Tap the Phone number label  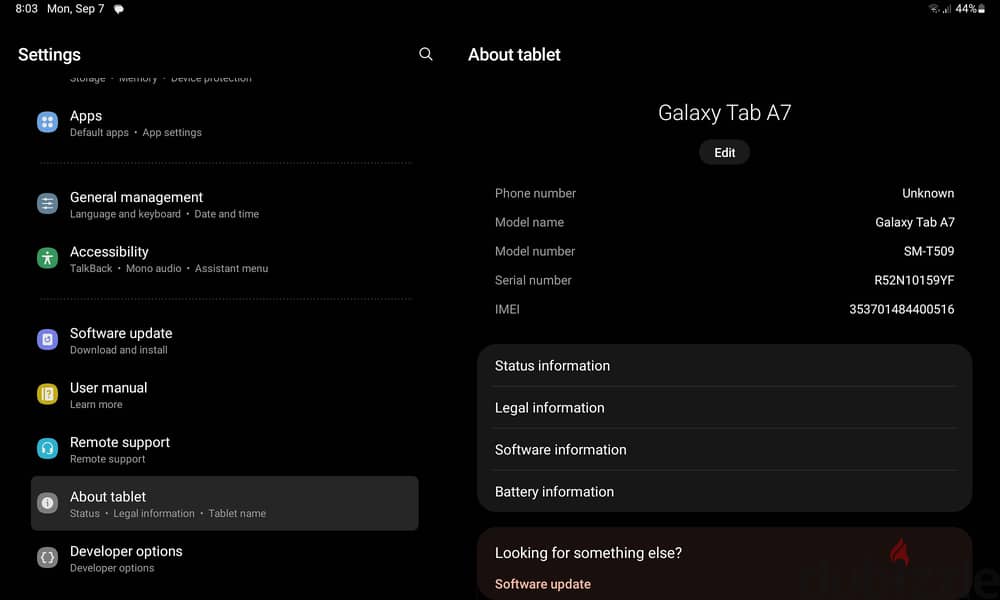coord(535,193)
